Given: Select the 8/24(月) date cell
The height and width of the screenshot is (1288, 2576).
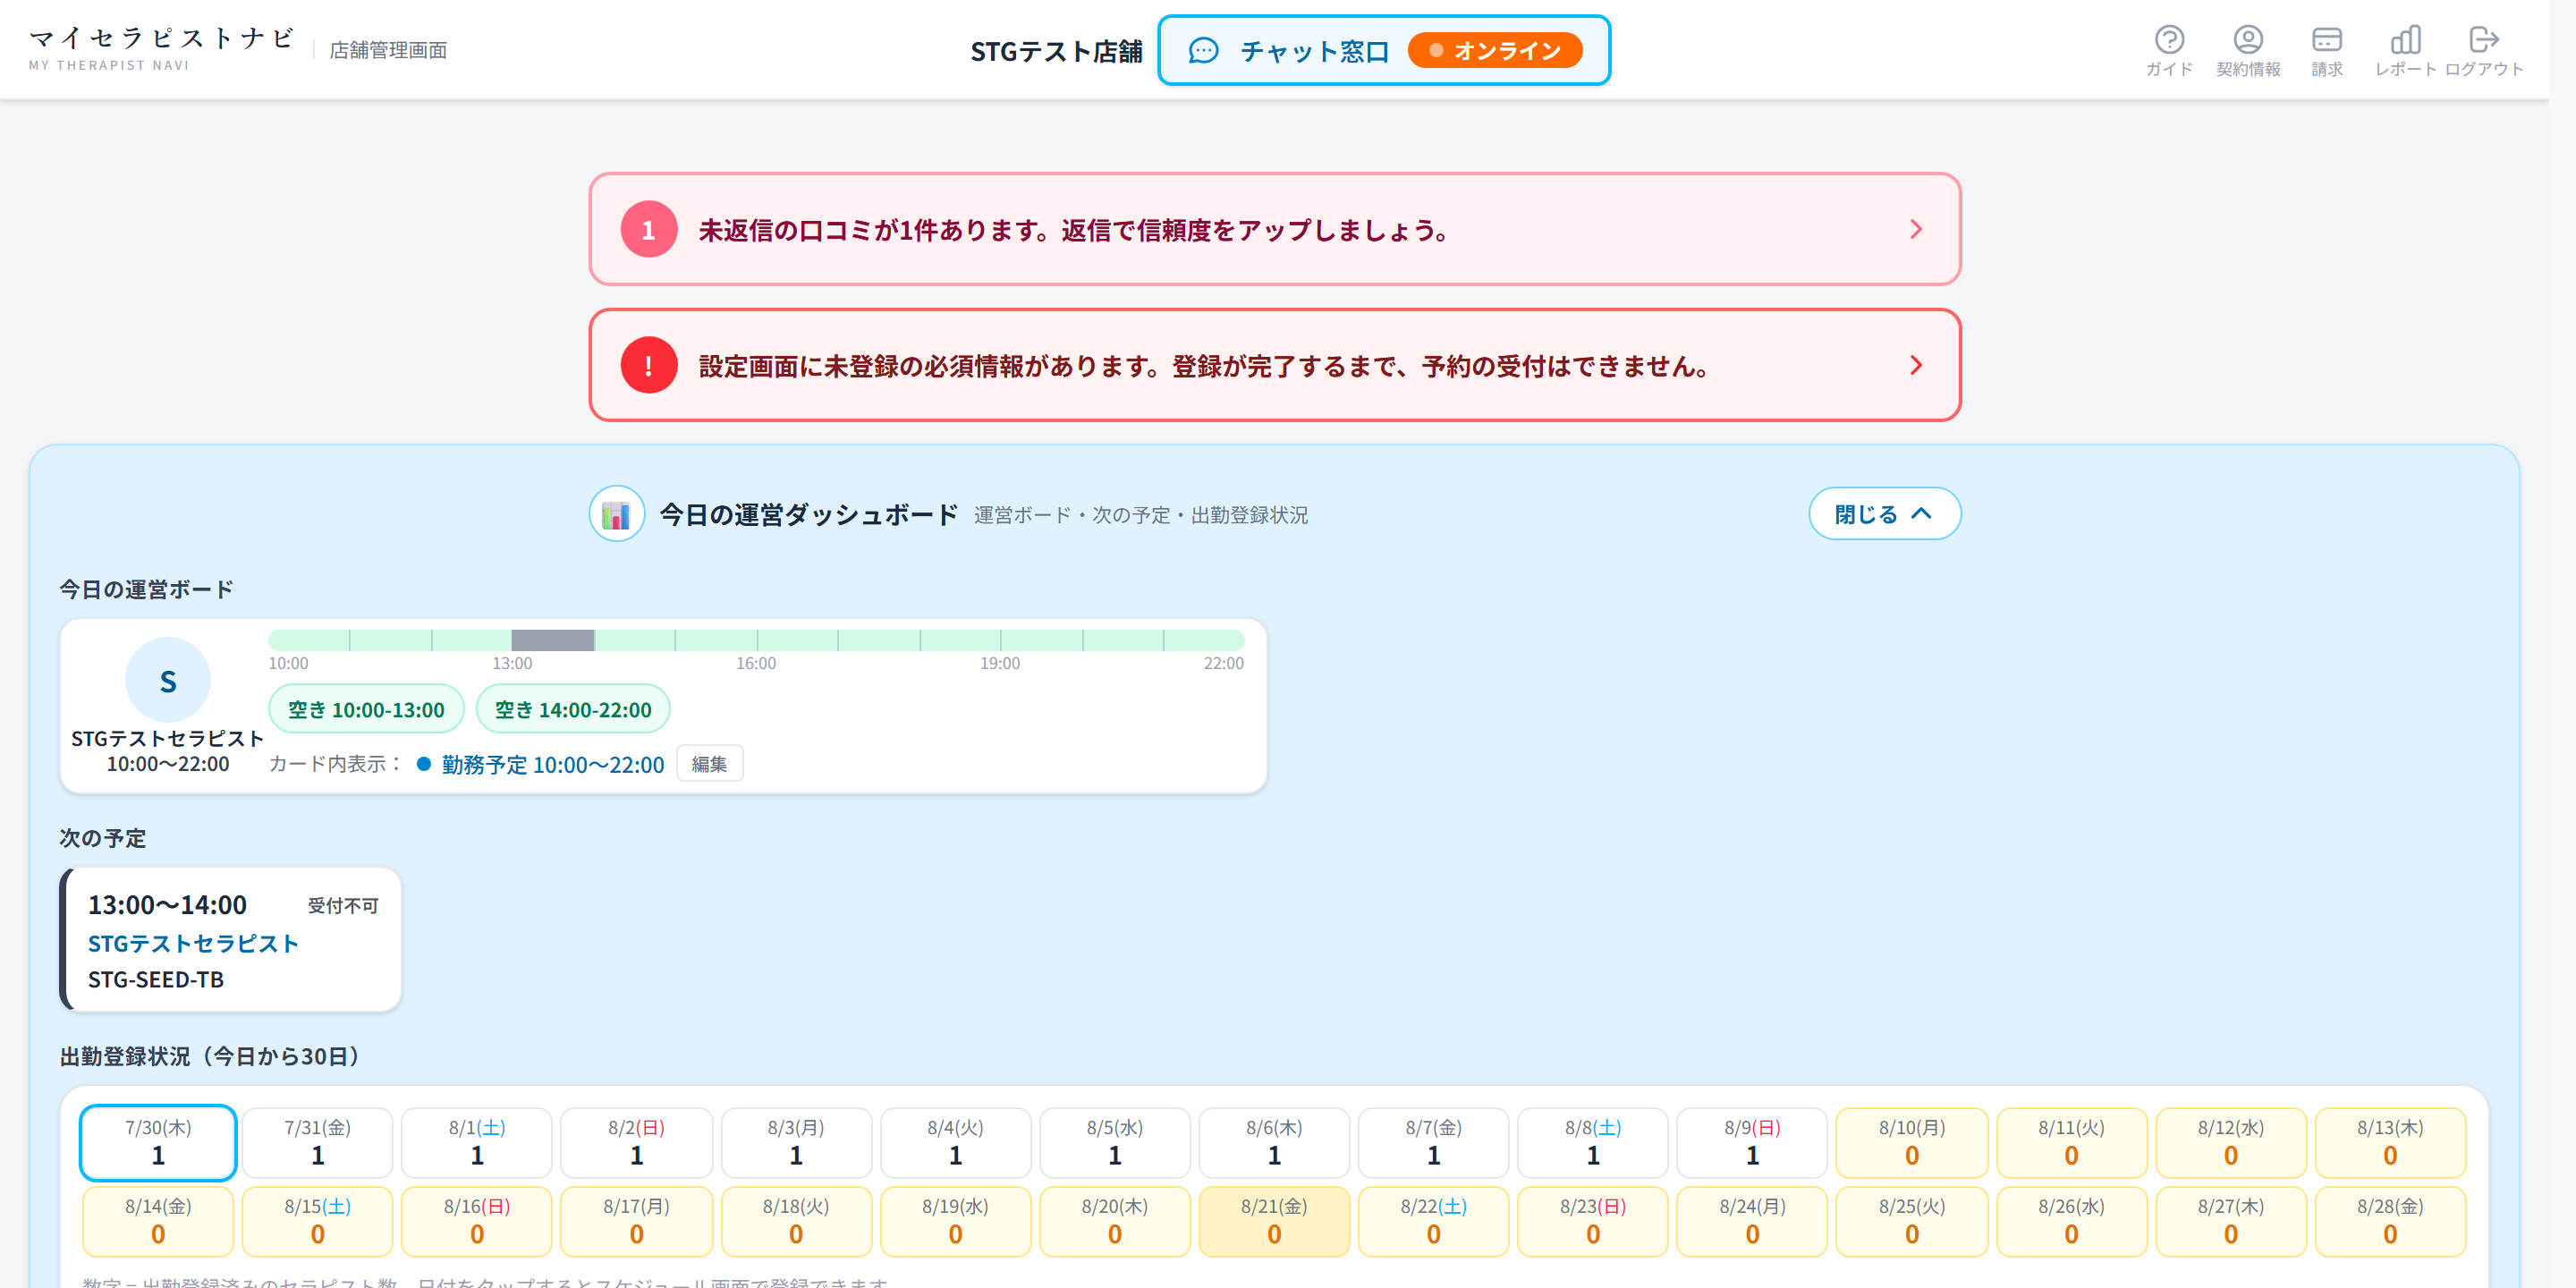Looking at the screenshot, I should tap(1752, 1221).
